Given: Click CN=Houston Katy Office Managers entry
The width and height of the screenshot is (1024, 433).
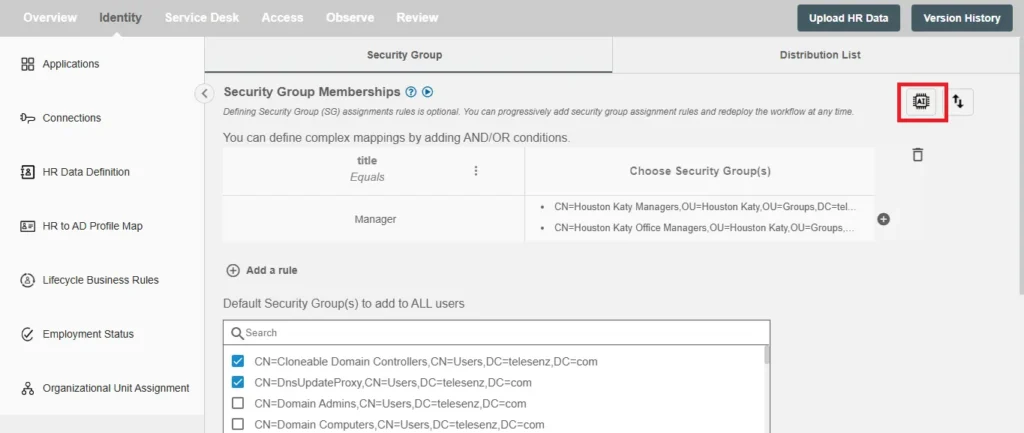Looking at the screenshot, I should tap(705, 229).
